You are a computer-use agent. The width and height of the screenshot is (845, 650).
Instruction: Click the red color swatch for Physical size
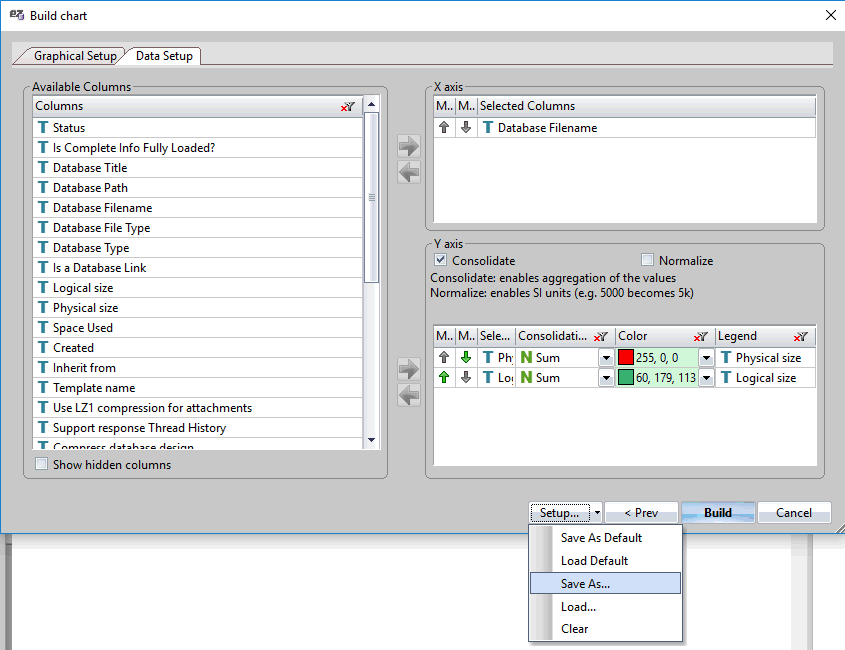627,358
